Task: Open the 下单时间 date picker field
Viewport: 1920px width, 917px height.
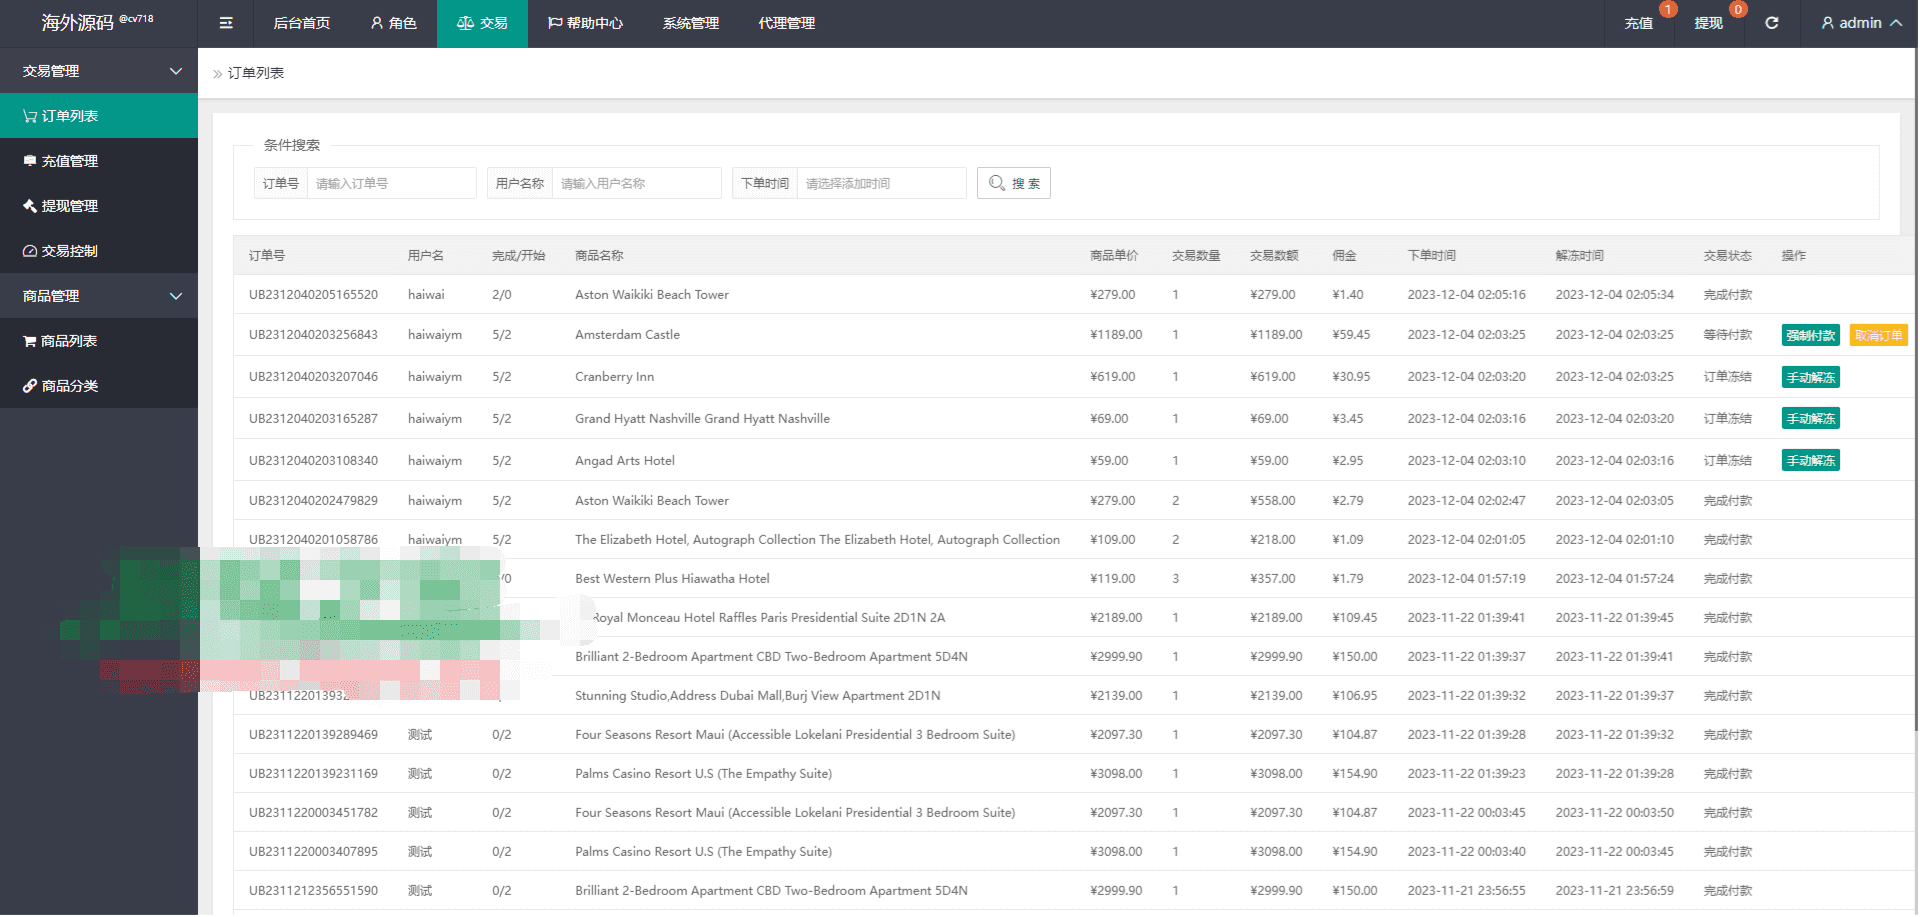Action: (881, 183)
